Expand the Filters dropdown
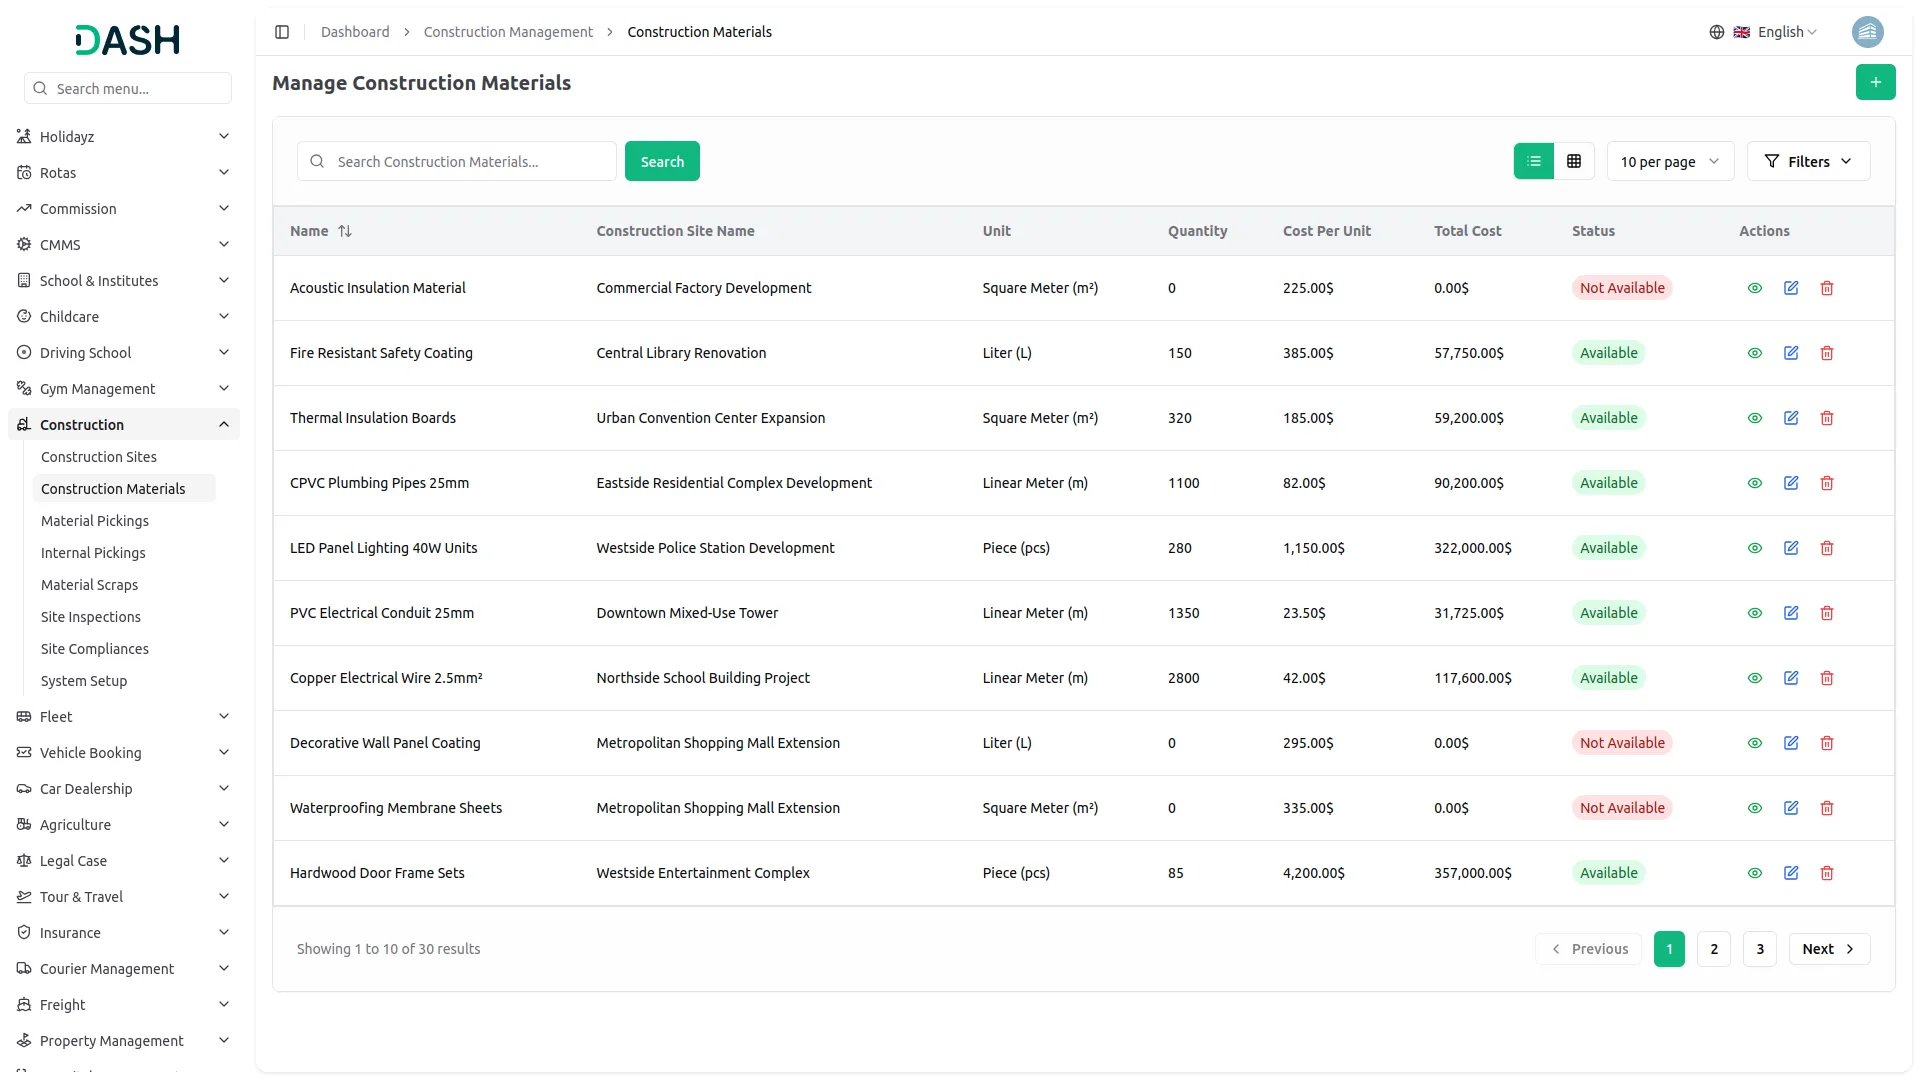The height and width of the screenshot is (1080, 1920). point(1807,161)
